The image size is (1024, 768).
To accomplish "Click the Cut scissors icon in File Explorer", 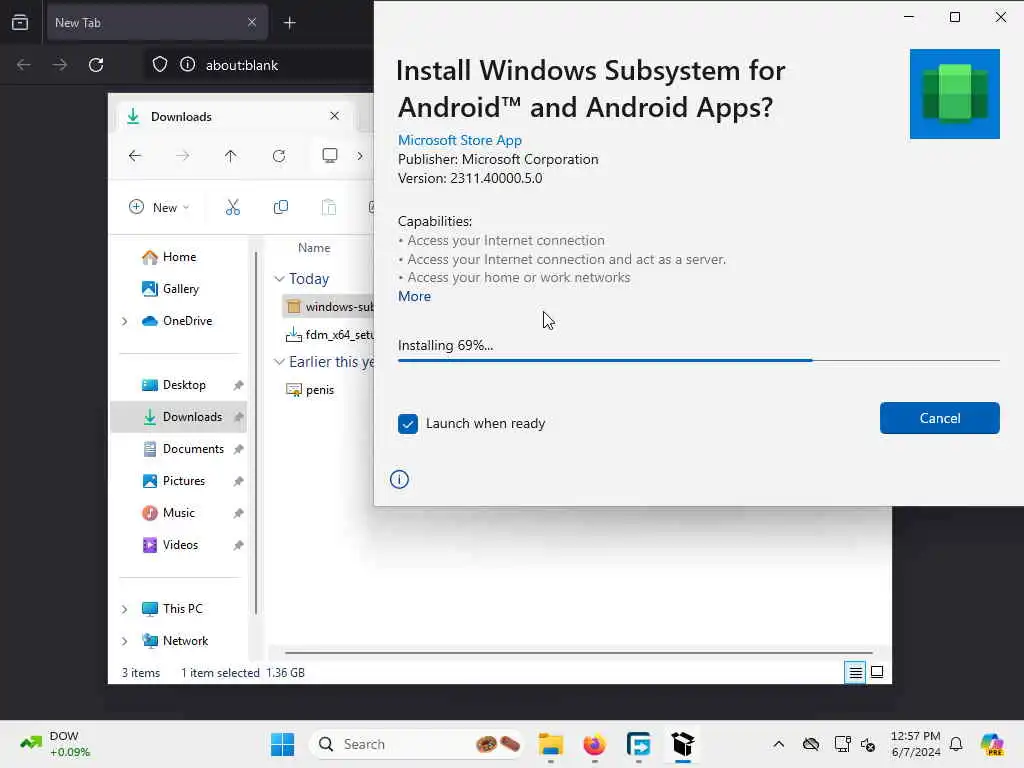I will tap(232, 208).
